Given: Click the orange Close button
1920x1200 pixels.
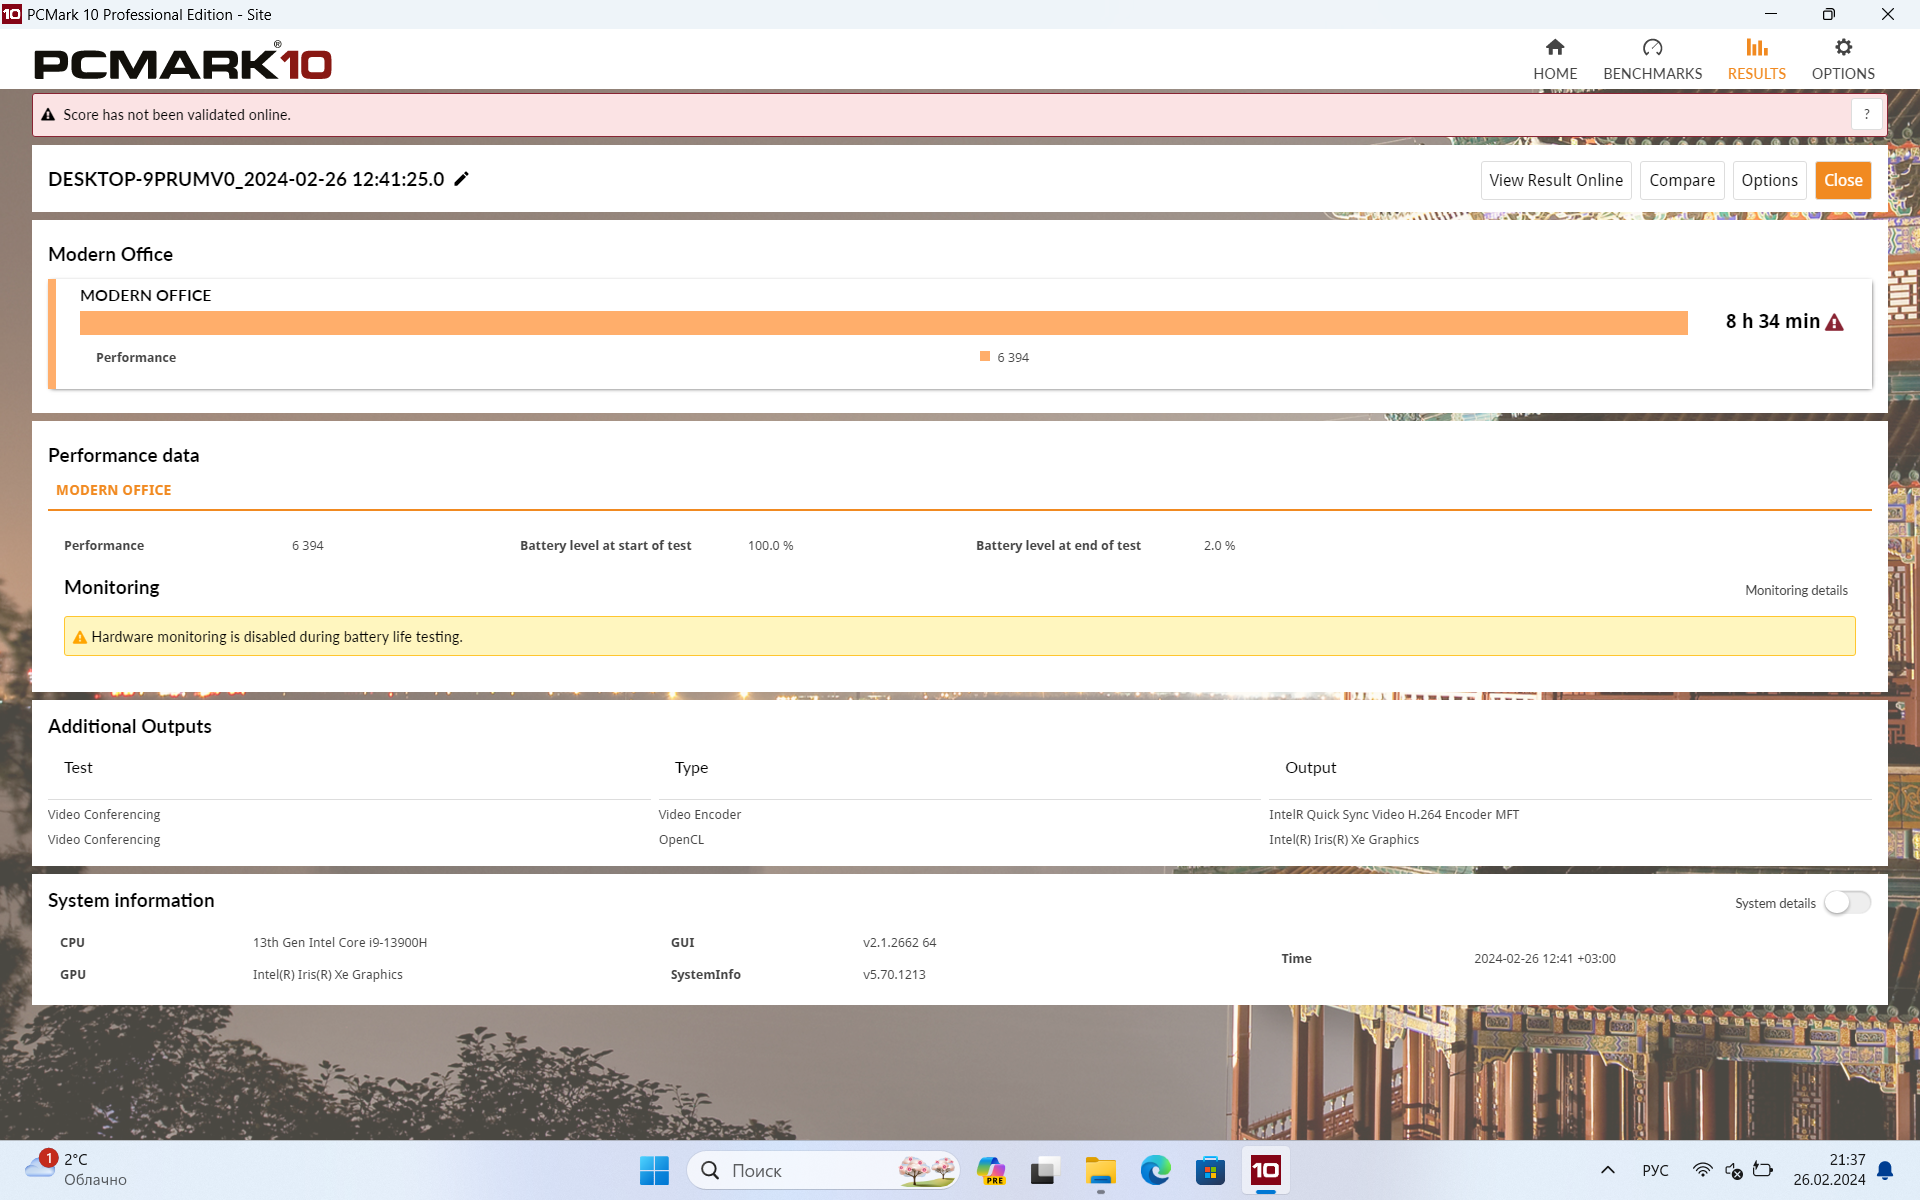Looking at the screenshot, I should pos(1842,180).
